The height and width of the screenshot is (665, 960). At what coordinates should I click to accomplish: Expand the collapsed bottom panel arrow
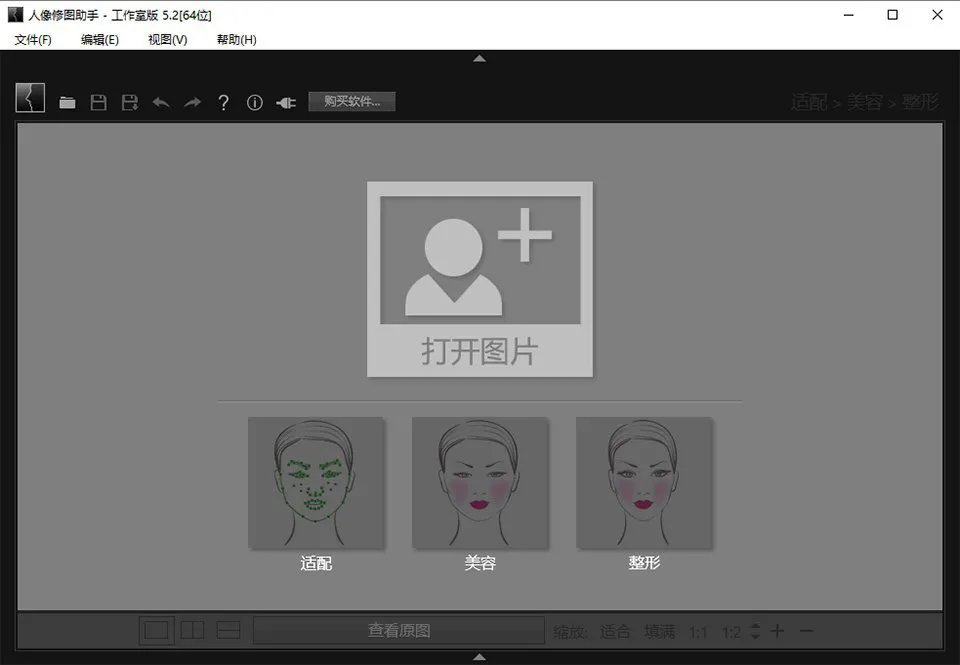pos(479,657)
